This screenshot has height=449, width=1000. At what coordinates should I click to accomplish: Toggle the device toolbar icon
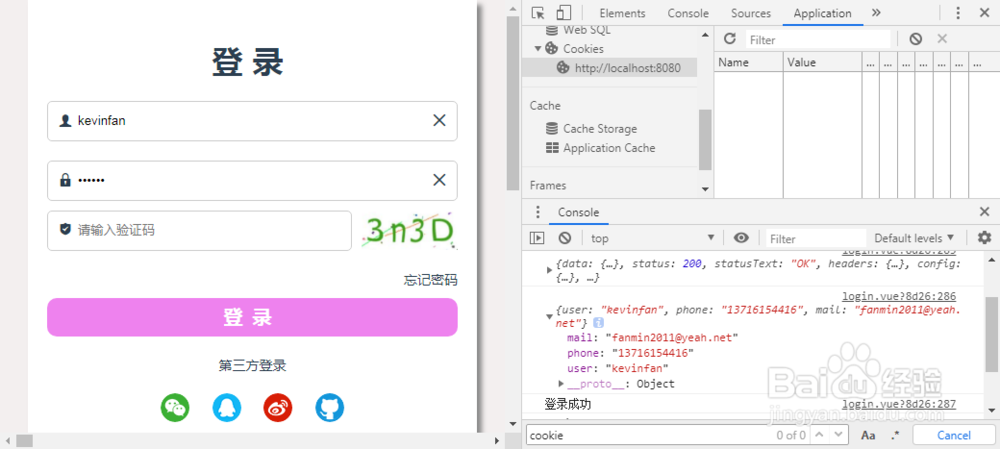point(563,13)
